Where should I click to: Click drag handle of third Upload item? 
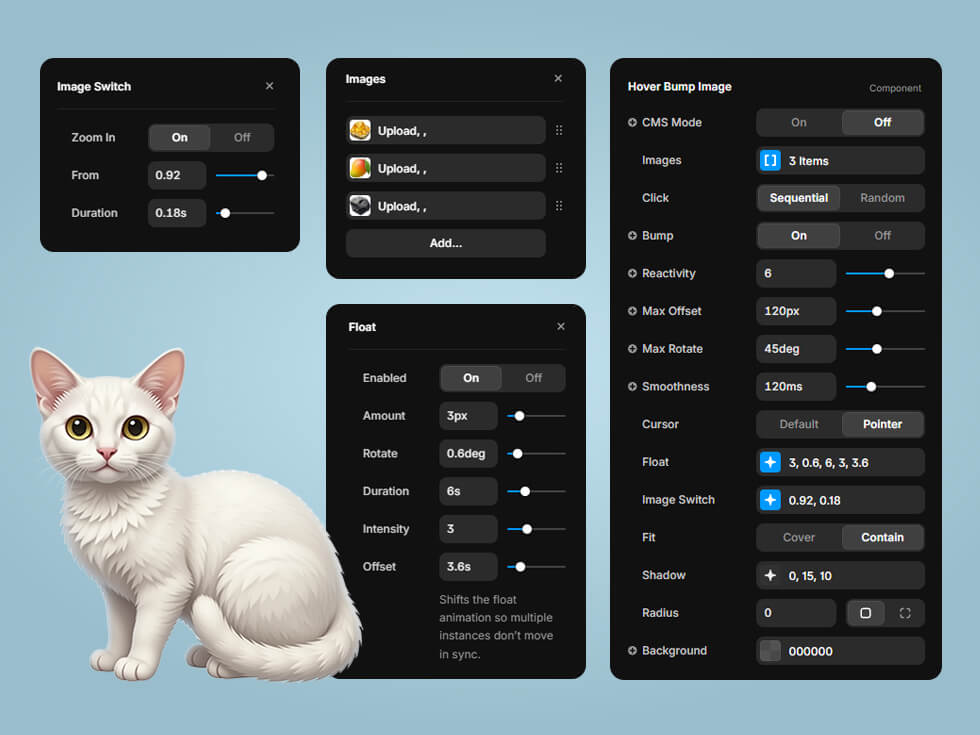(x=559, y=206)
